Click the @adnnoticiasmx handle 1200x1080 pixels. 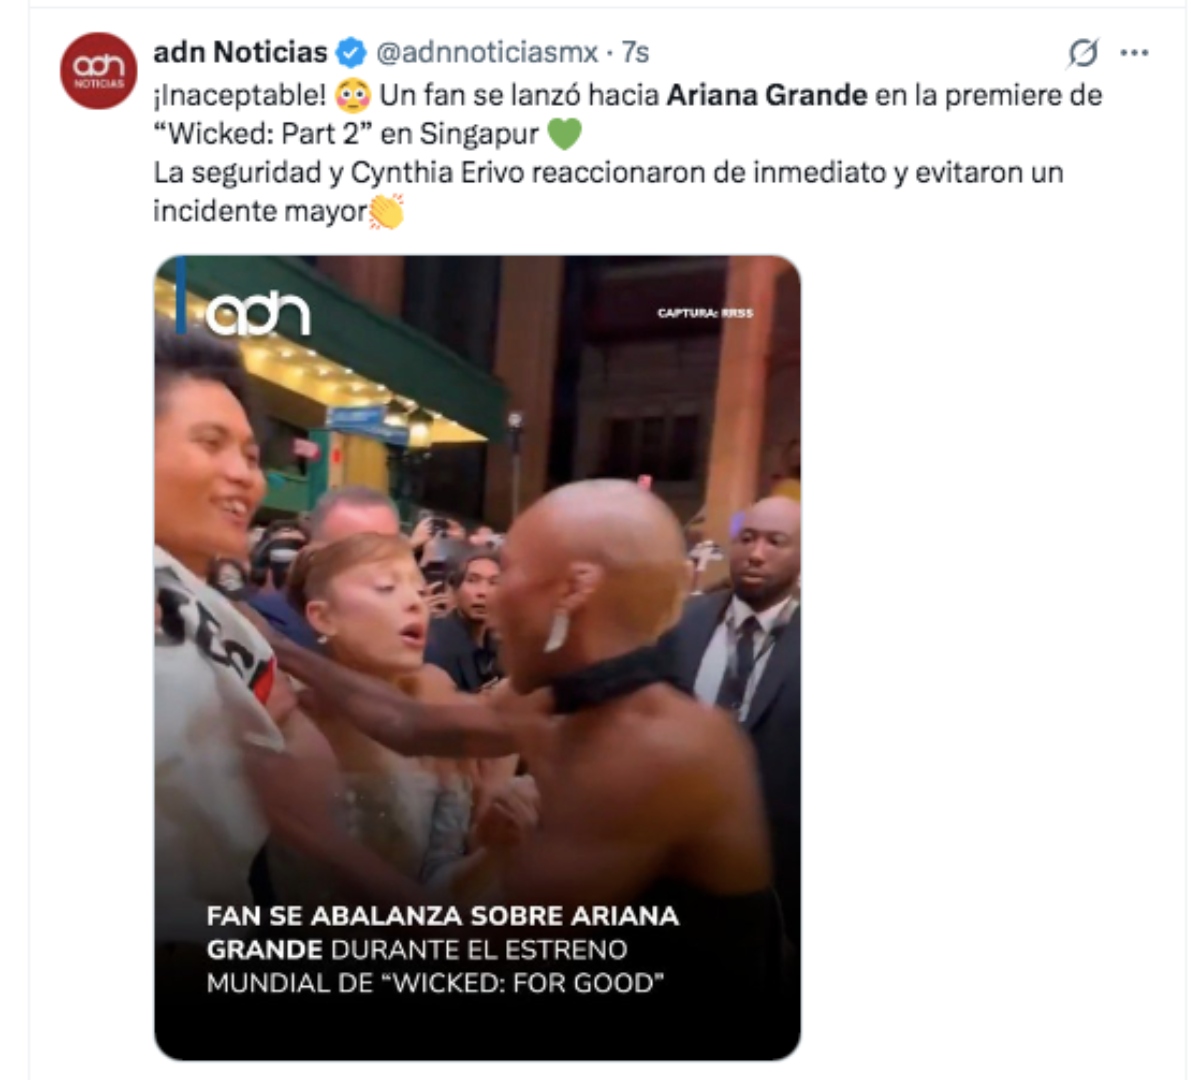(x=487, y=52)
